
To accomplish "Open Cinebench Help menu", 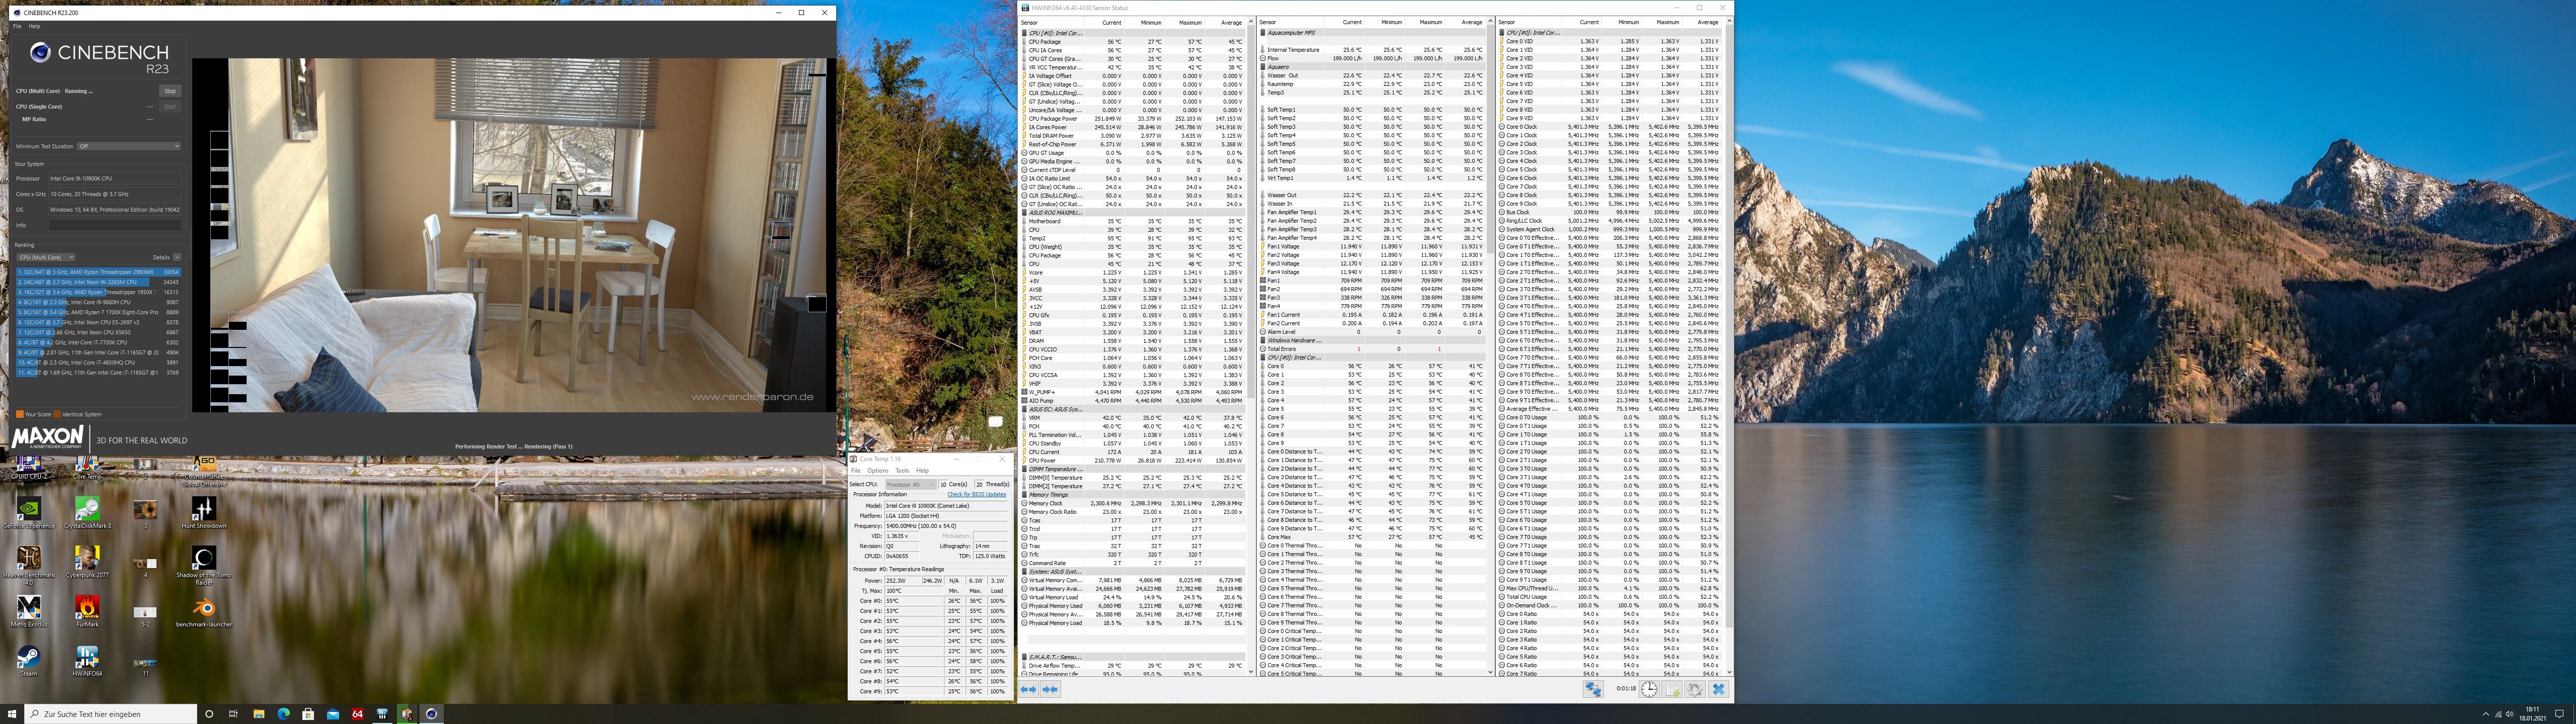I will coord(35,26).
